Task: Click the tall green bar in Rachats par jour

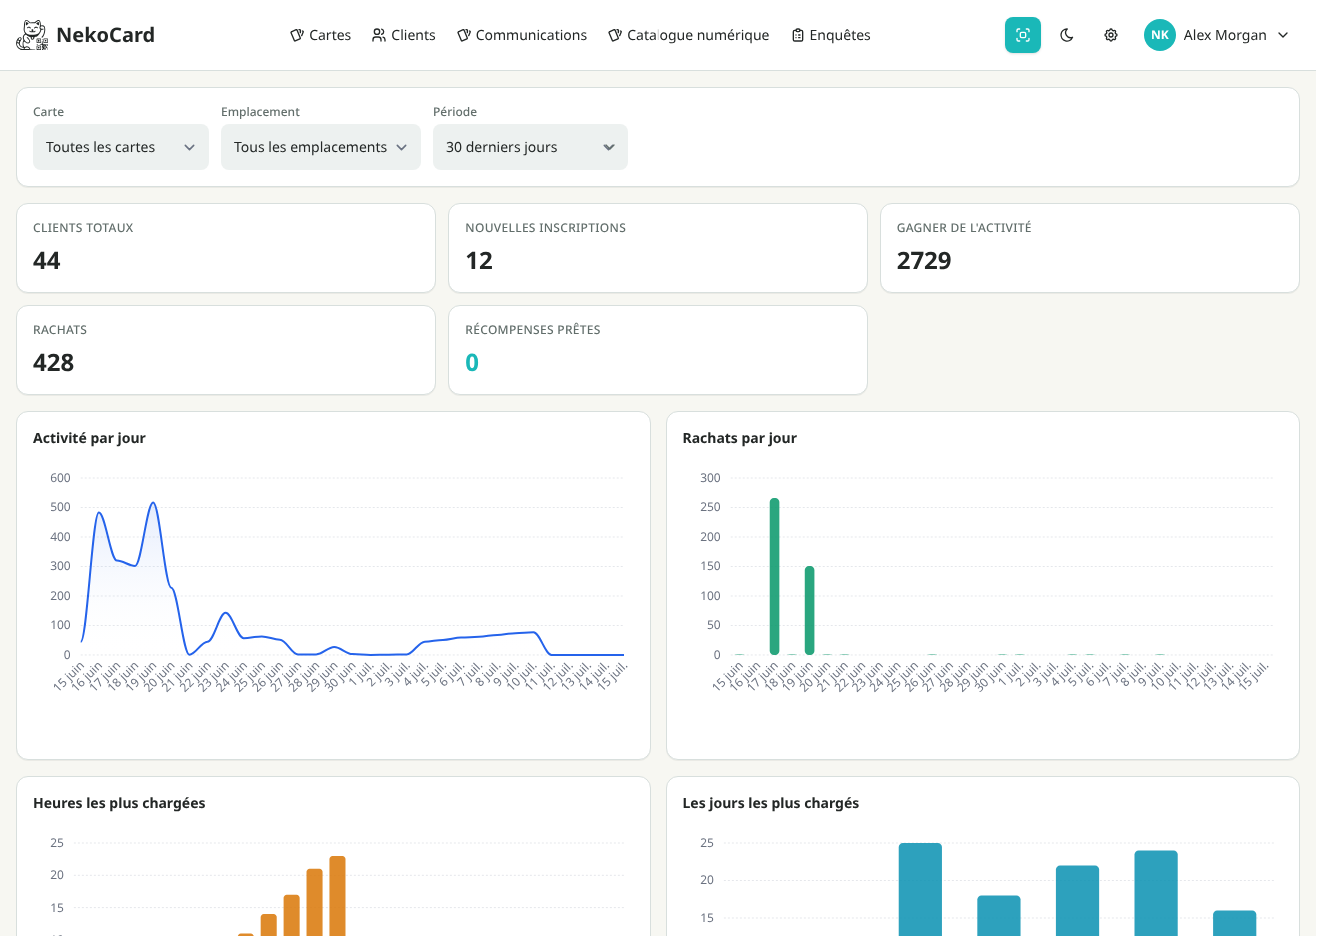Action: click(774, 576)
